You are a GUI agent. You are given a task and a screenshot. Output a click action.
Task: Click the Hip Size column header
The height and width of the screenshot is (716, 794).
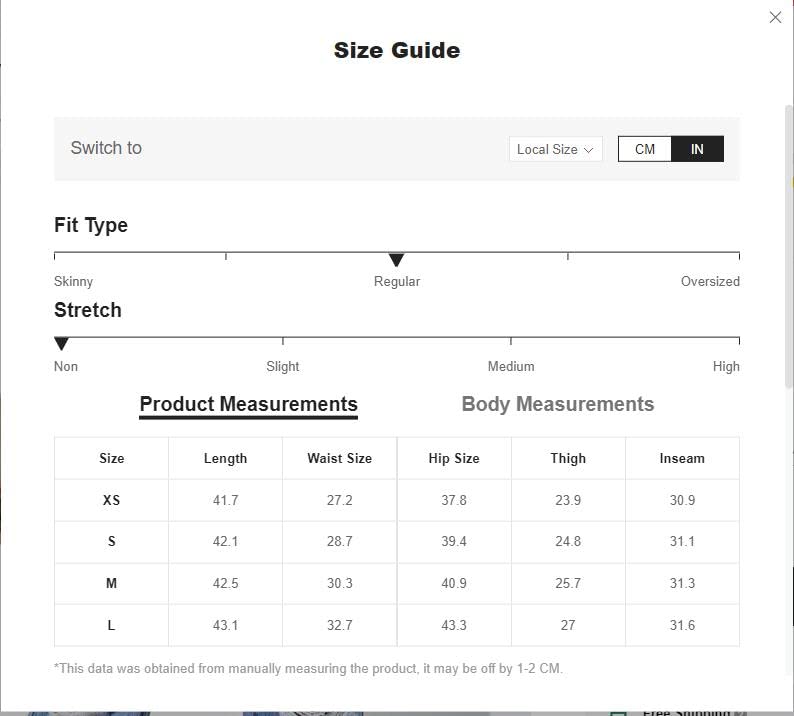coord(454,458)
